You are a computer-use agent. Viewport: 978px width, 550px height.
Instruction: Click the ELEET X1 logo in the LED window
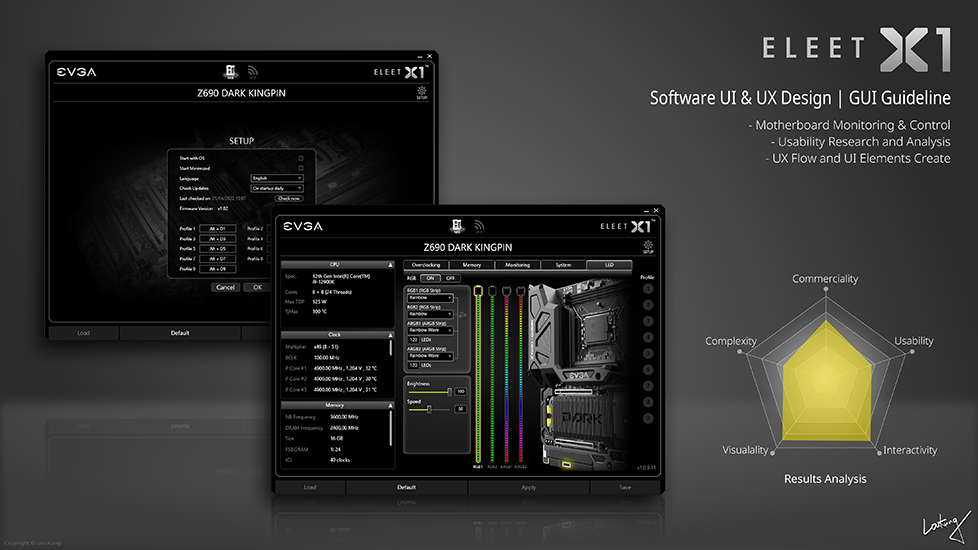[x=626, y=226]
